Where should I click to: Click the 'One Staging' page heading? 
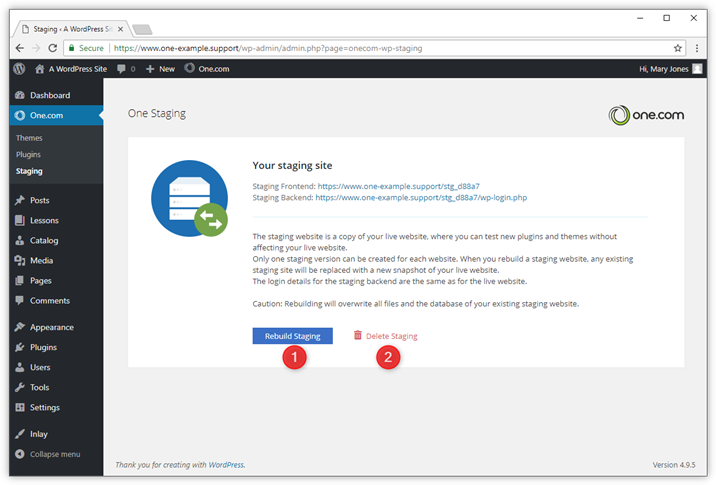[157, 113]
